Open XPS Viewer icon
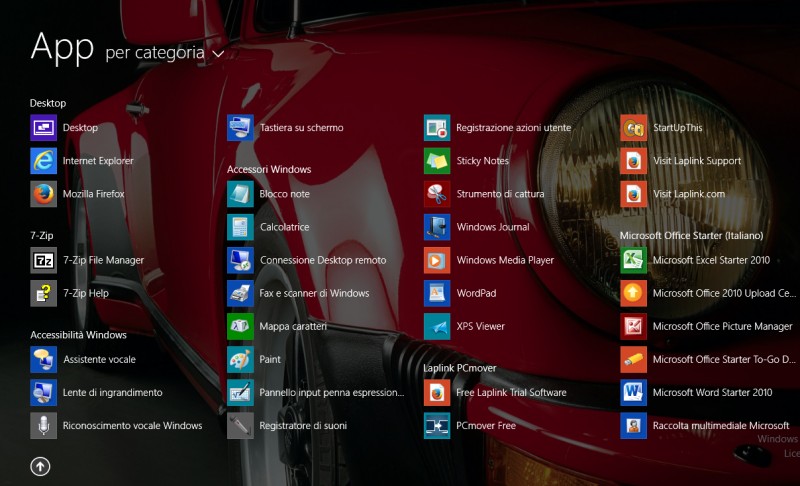Image resolution: width=800 pixels, height=486 pixels. click(x=437, y=326)
